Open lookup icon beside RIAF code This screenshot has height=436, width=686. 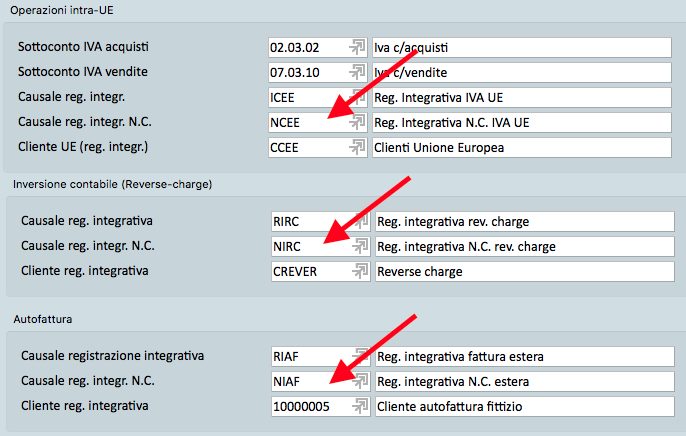[x=357, y=355]
